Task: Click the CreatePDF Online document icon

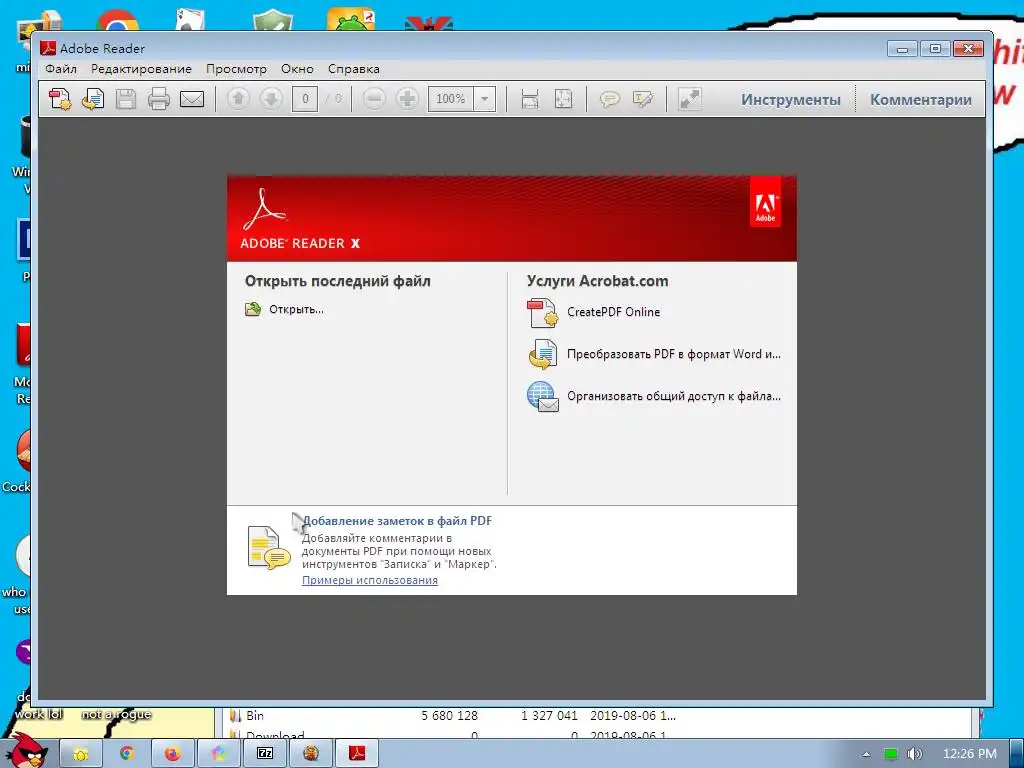Action: pos(542,312)
